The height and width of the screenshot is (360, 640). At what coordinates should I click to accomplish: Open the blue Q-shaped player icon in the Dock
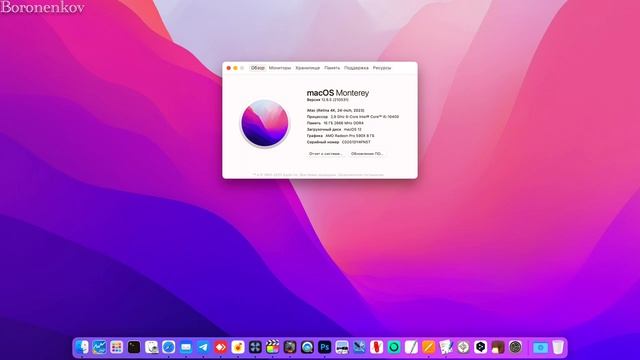[307, 347]
